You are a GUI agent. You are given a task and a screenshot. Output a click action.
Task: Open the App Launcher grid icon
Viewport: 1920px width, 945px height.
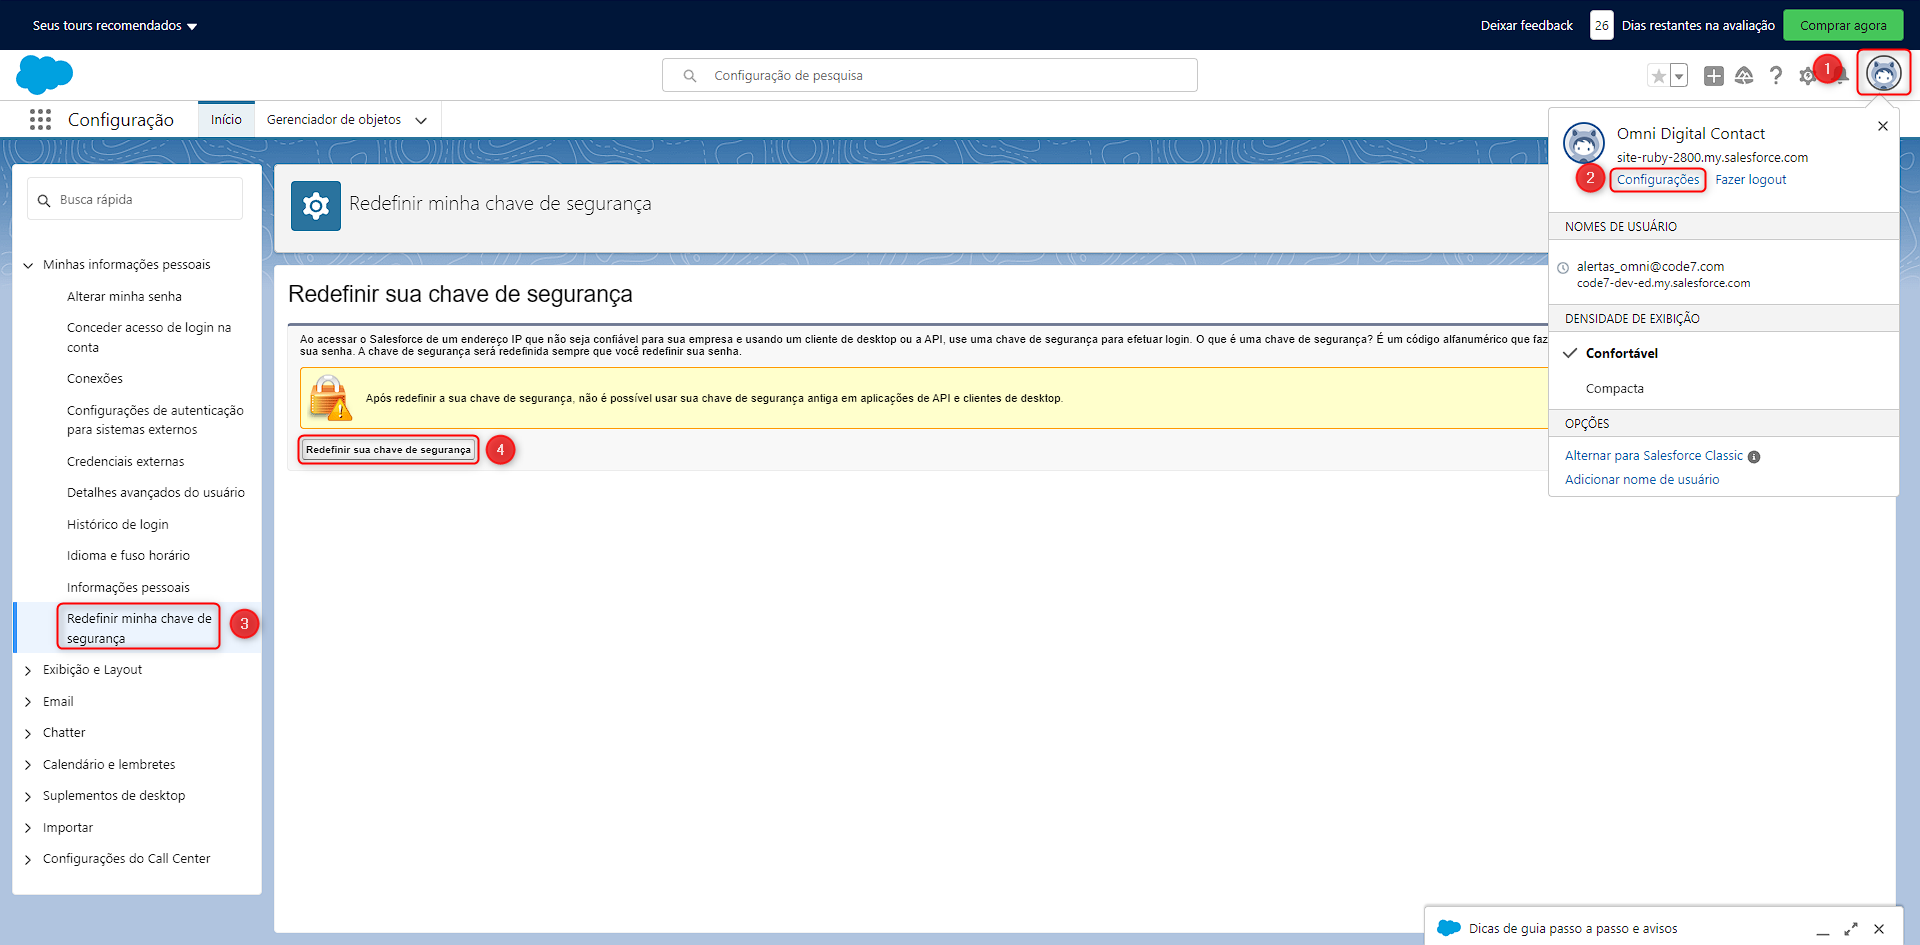[40, 120]
